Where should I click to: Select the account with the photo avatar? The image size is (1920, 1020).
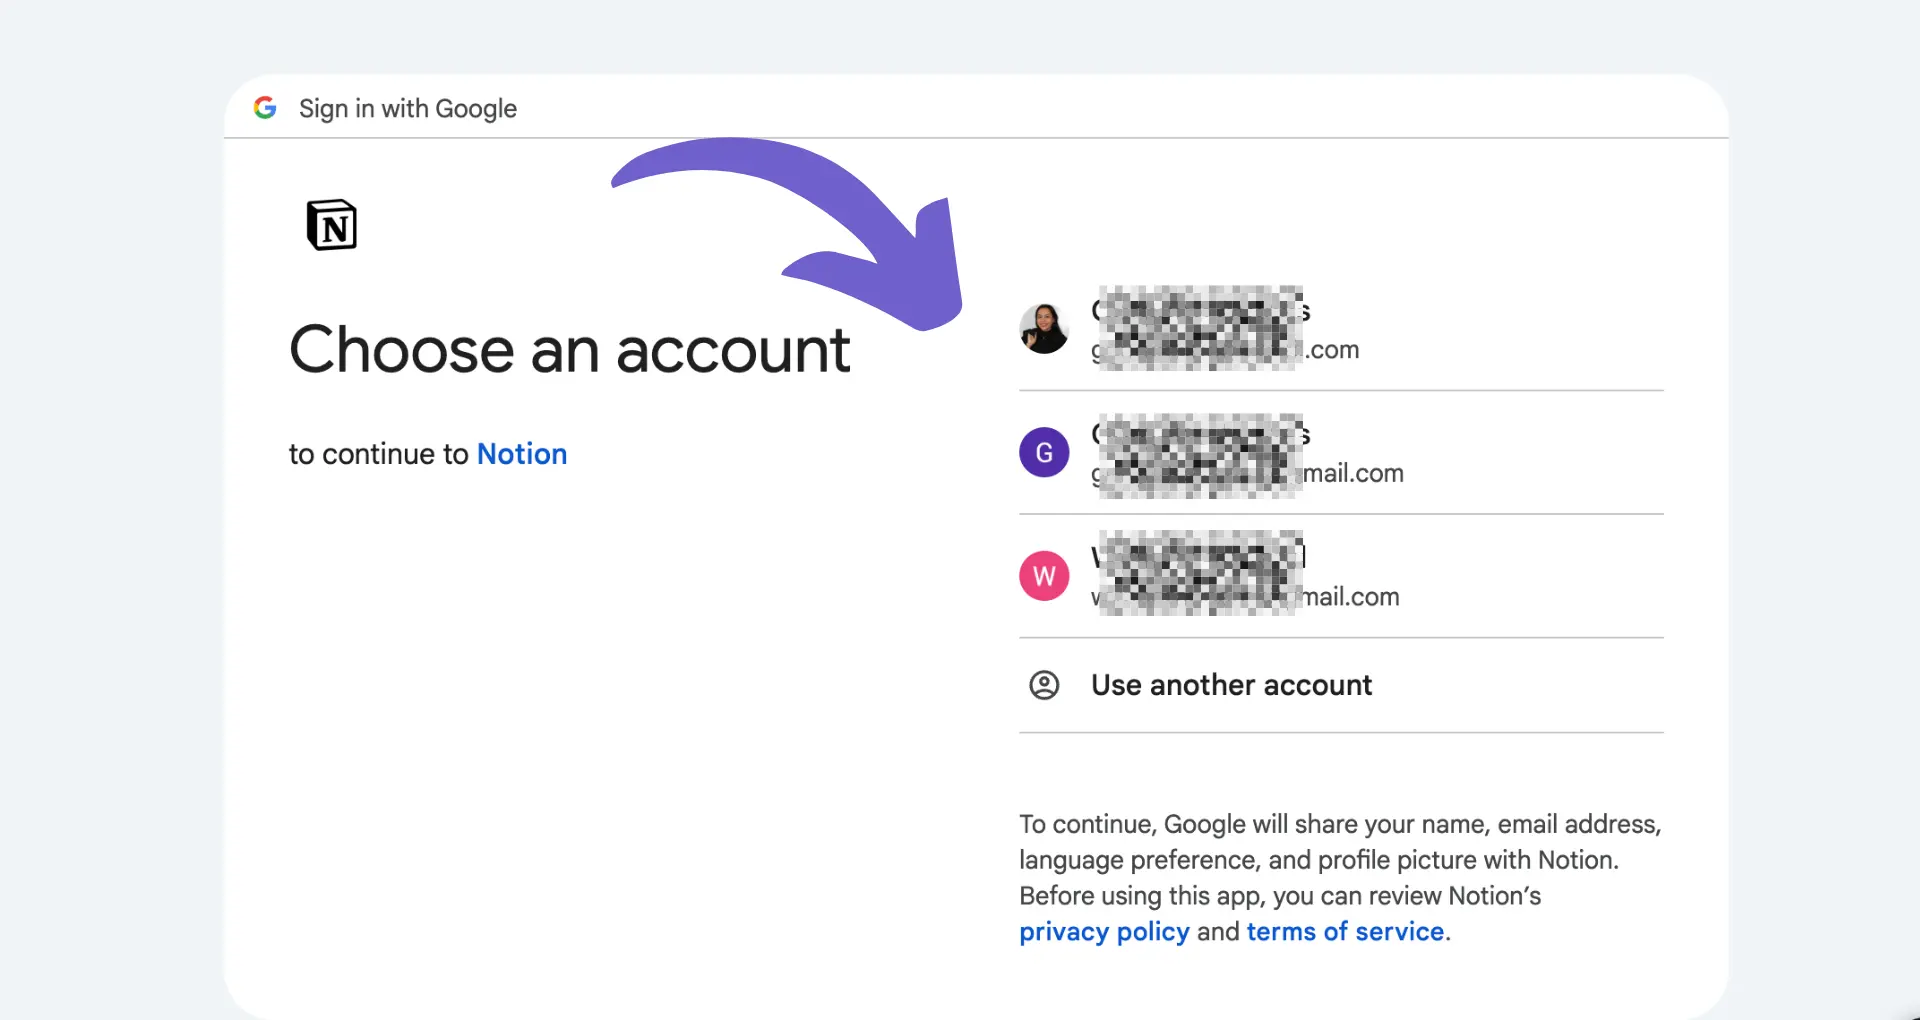click(1341, 329)
